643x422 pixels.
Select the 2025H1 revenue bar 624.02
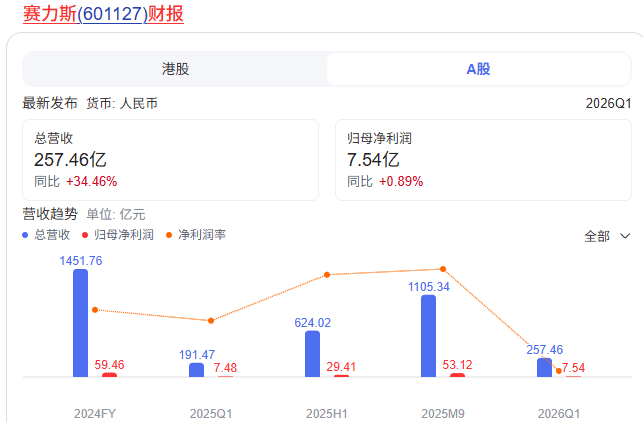(312, 354)
